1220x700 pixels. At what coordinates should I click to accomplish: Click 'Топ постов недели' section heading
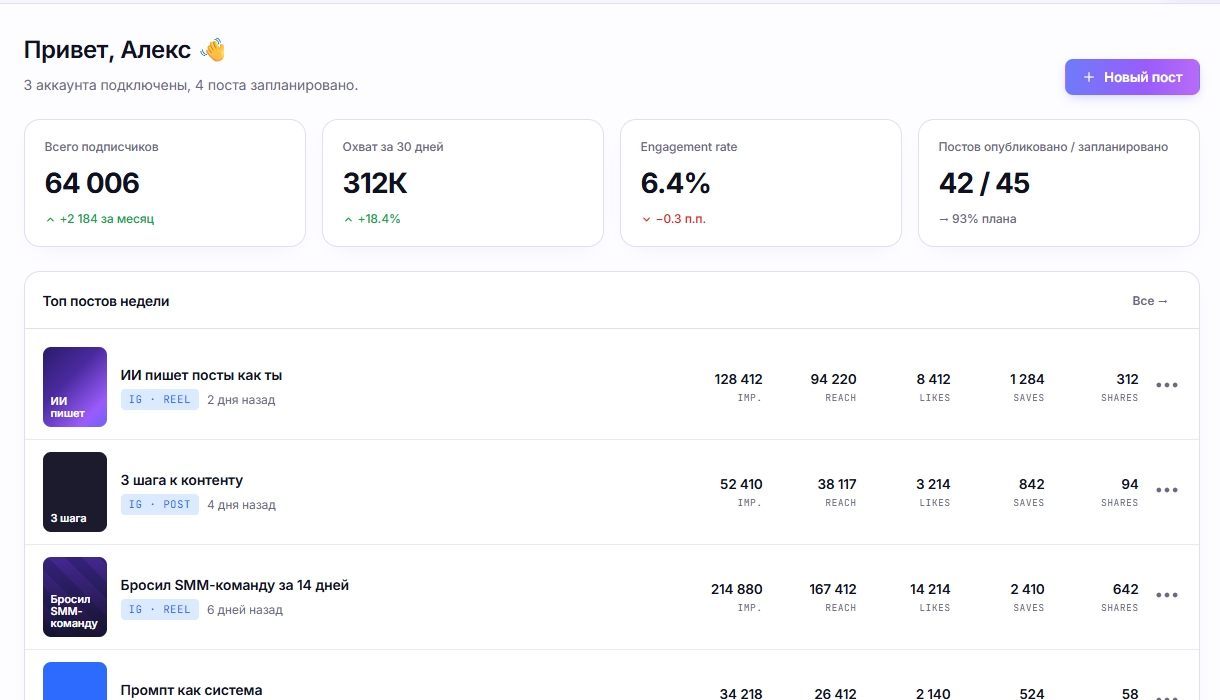106,301
